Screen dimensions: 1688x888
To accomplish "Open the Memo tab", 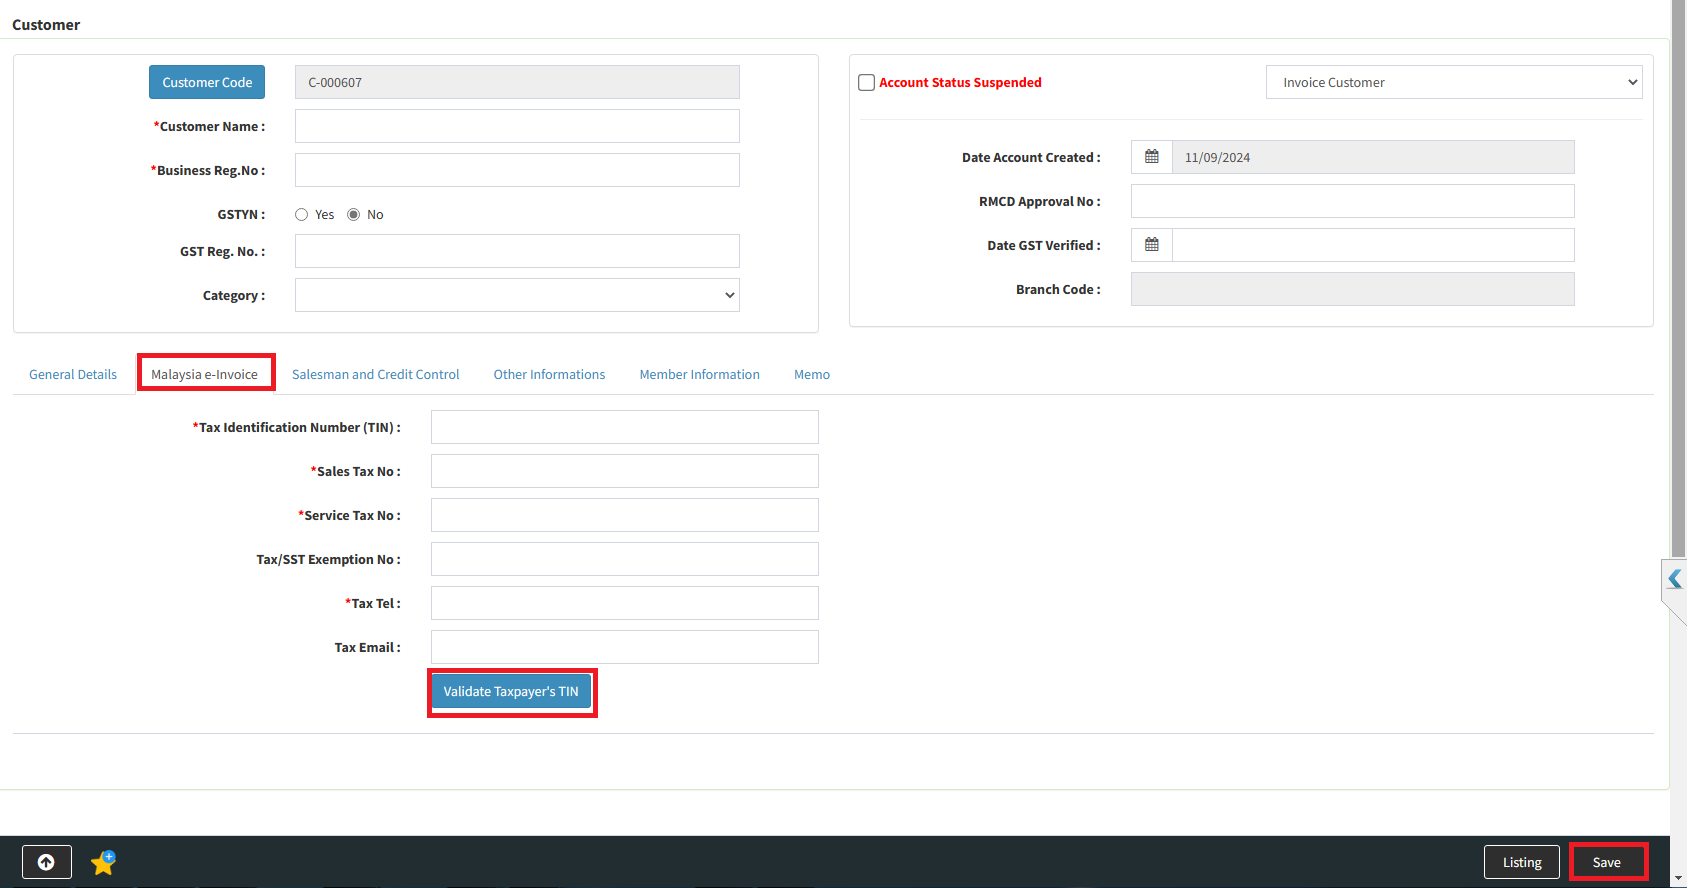I will 811,375.
